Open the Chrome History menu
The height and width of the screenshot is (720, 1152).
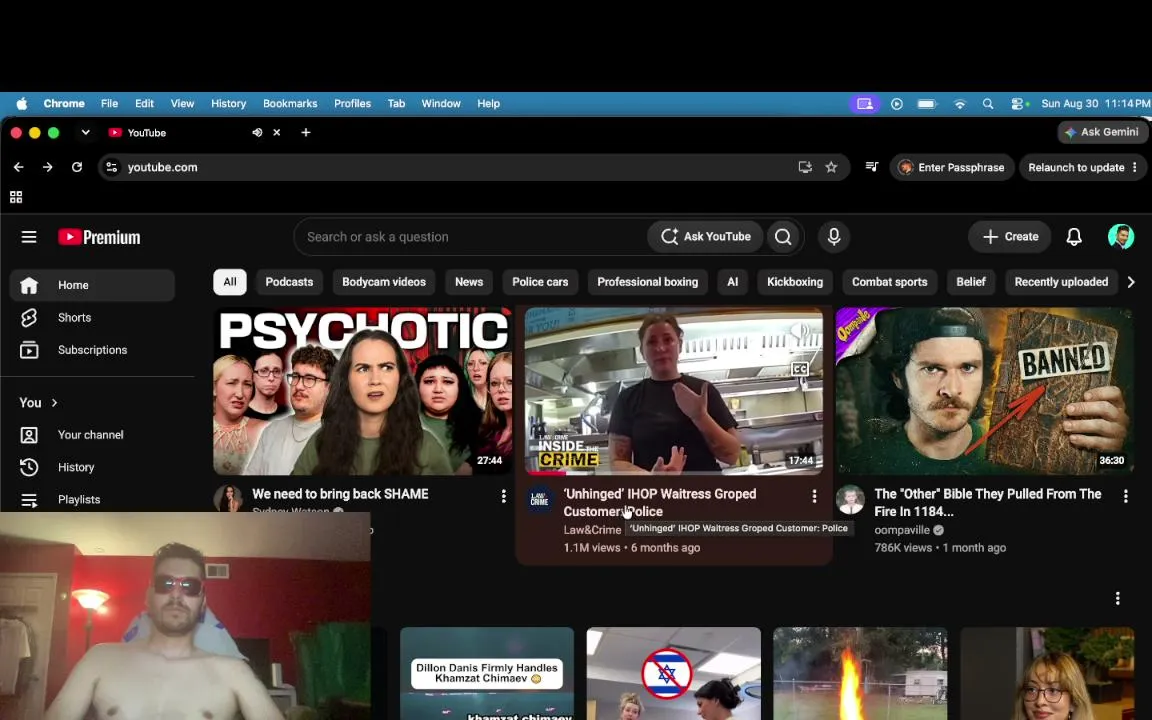click(x=228, y=104)
